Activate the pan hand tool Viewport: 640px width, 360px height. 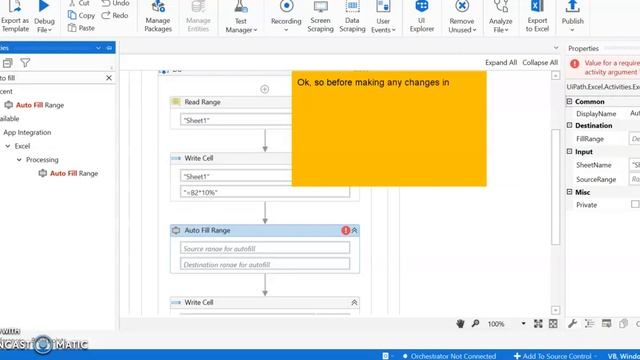point(460,324)
